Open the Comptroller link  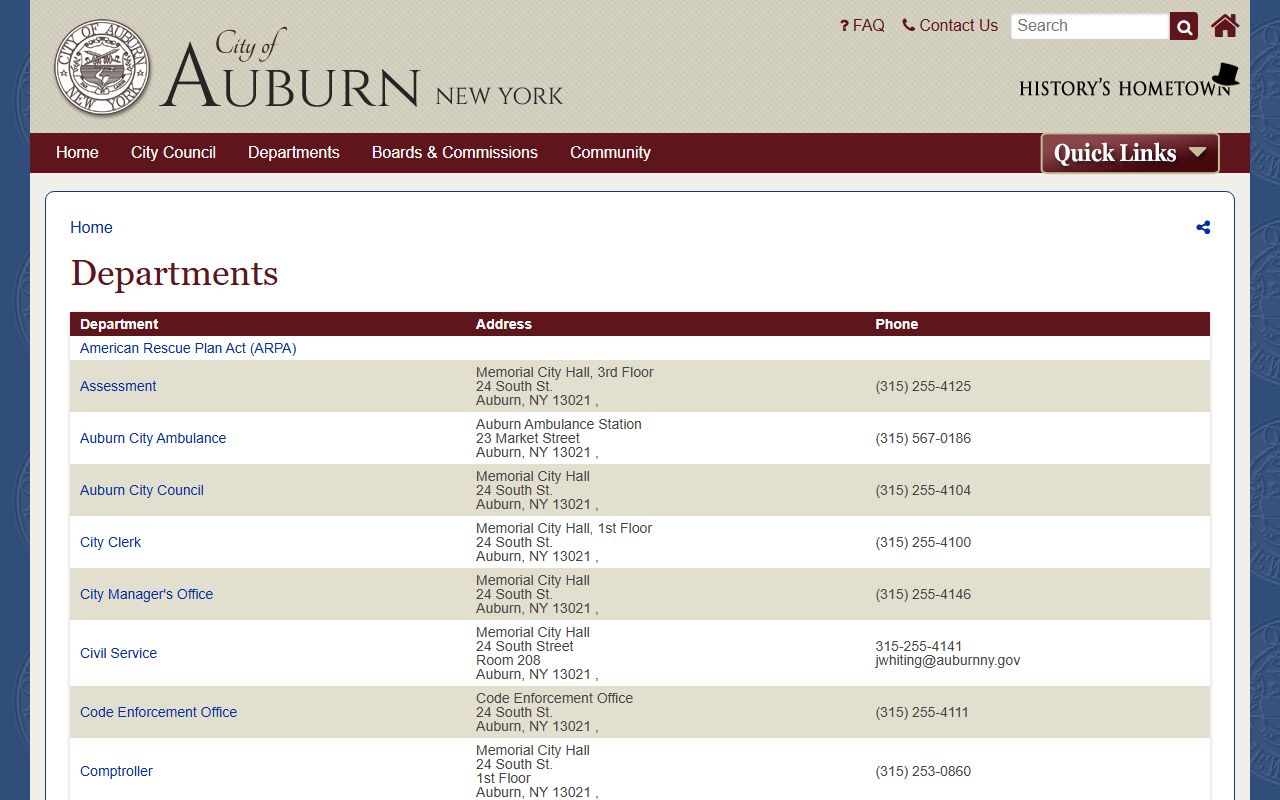point(116,771)
